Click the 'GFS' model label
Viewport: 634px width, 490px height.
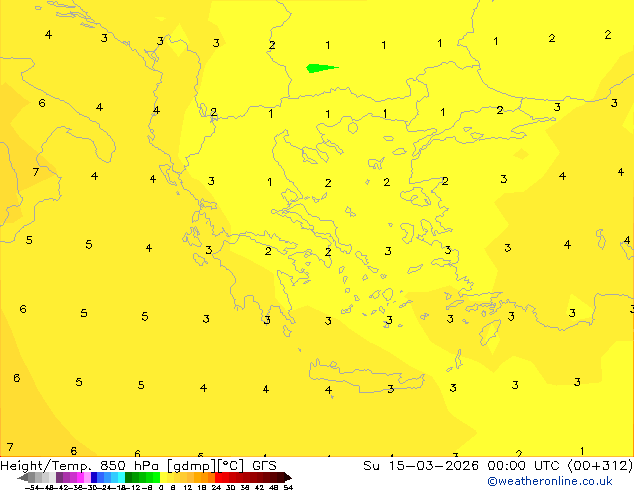(x=264, y=466)
